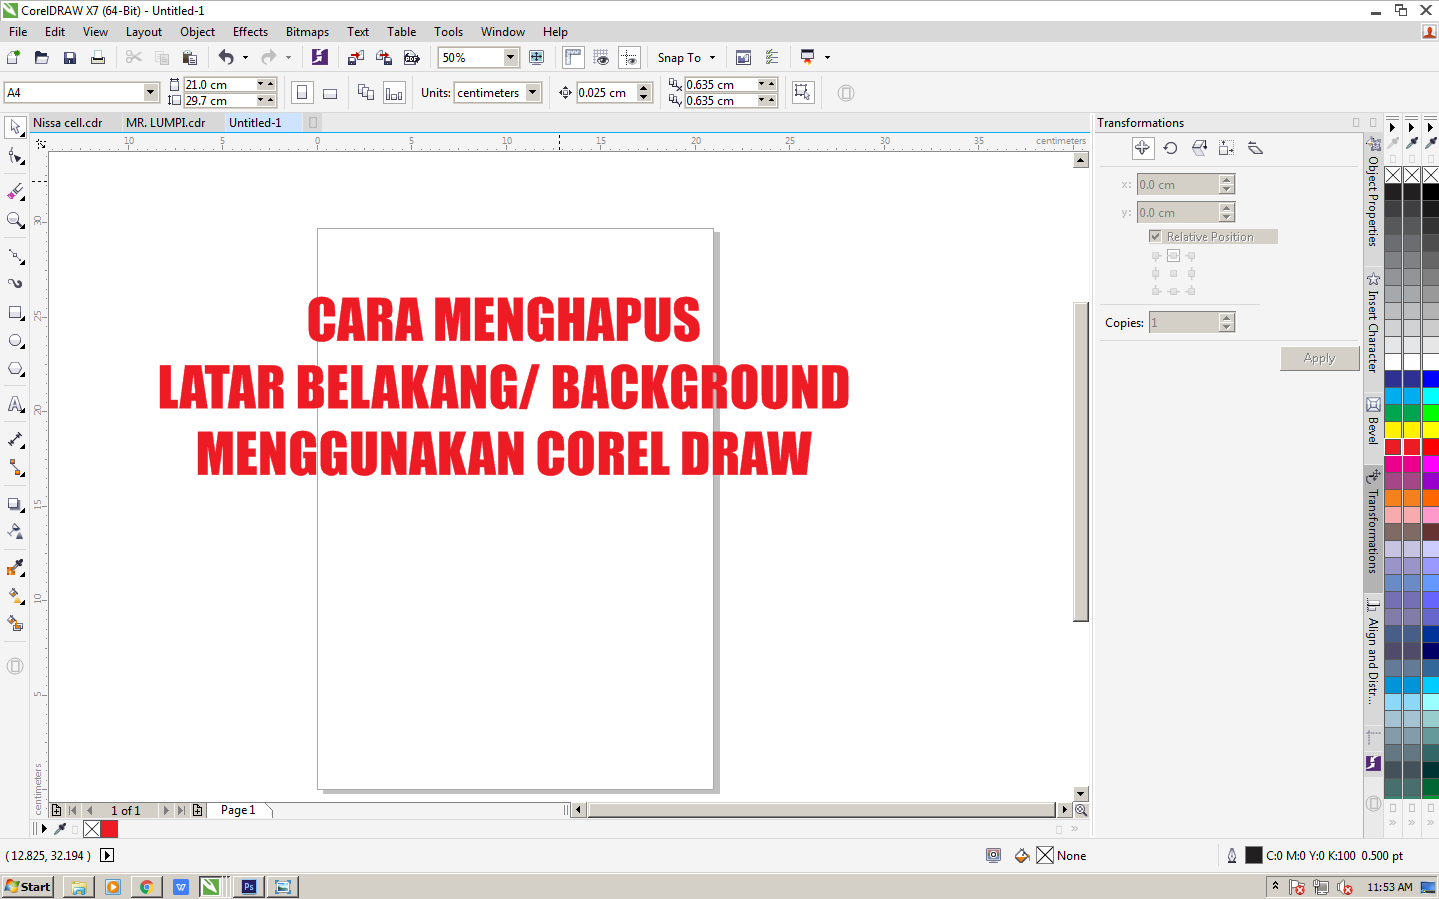The image size is (1439, 899).
Task: Select the Color Eyedropper tool
Action: click(x=15, y=567)
